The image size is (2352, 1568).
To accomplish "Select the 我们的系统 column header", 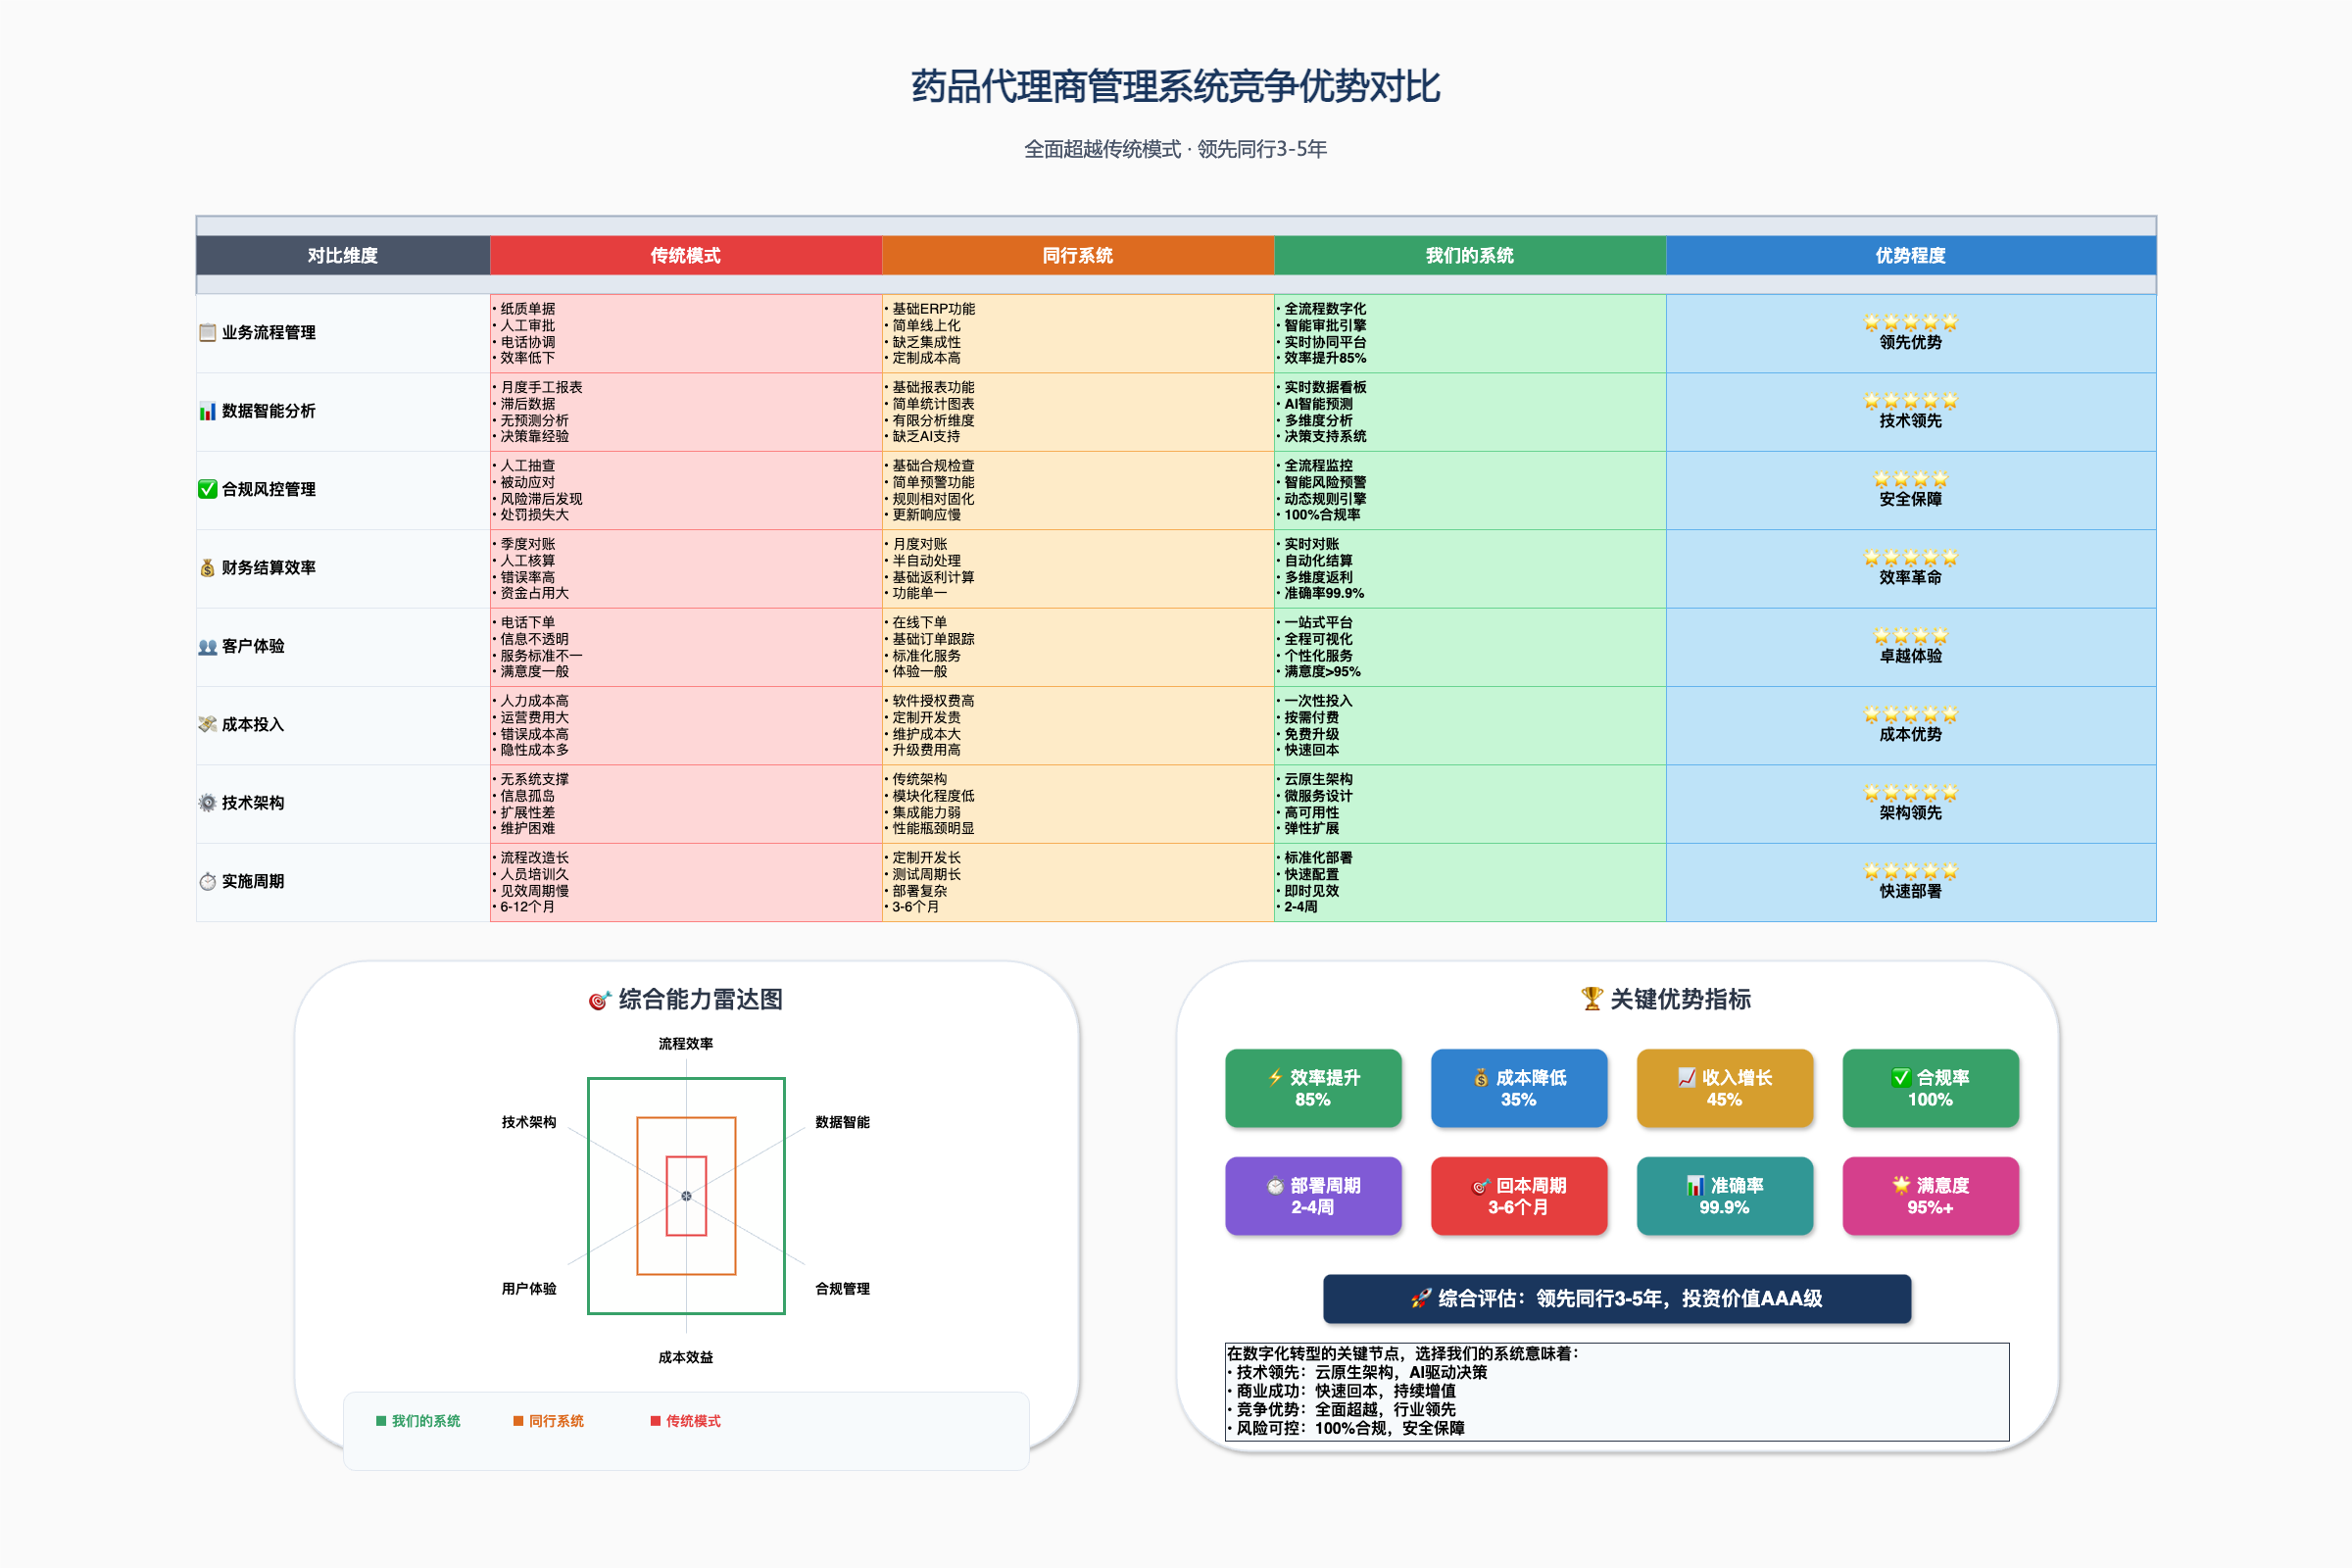I will pyautogui.click(x=1469, y=255).
